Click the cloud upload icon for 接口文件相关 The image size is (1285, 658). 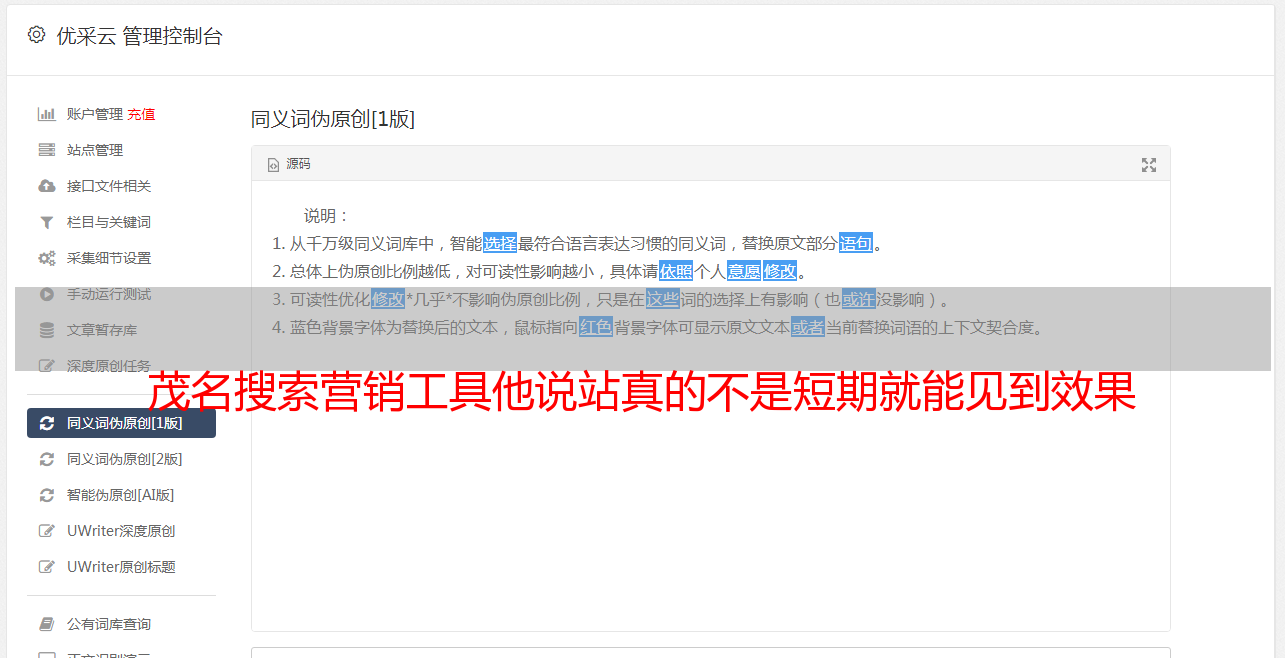point(46,186)
